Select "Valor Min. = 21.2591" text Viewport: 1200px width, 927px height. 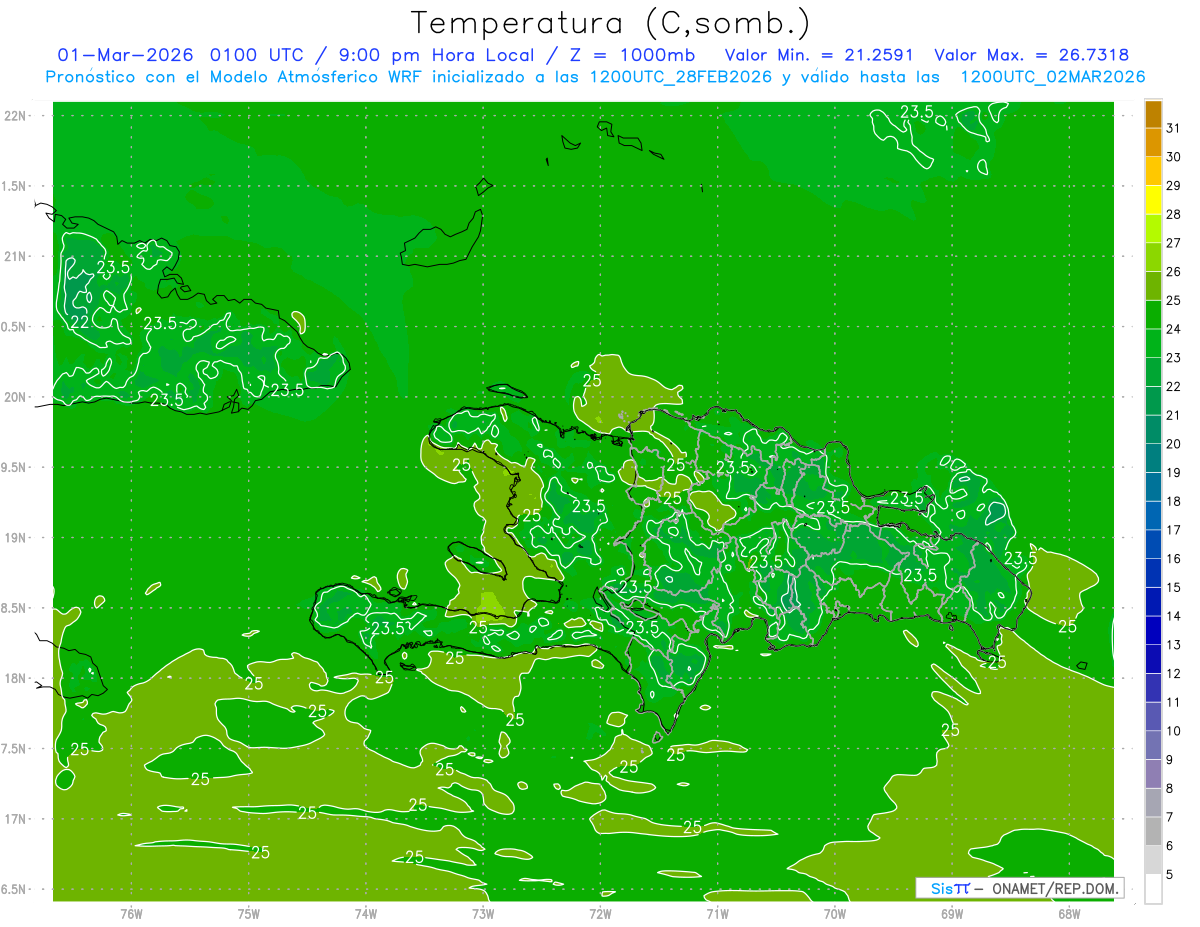coord(820,55)
